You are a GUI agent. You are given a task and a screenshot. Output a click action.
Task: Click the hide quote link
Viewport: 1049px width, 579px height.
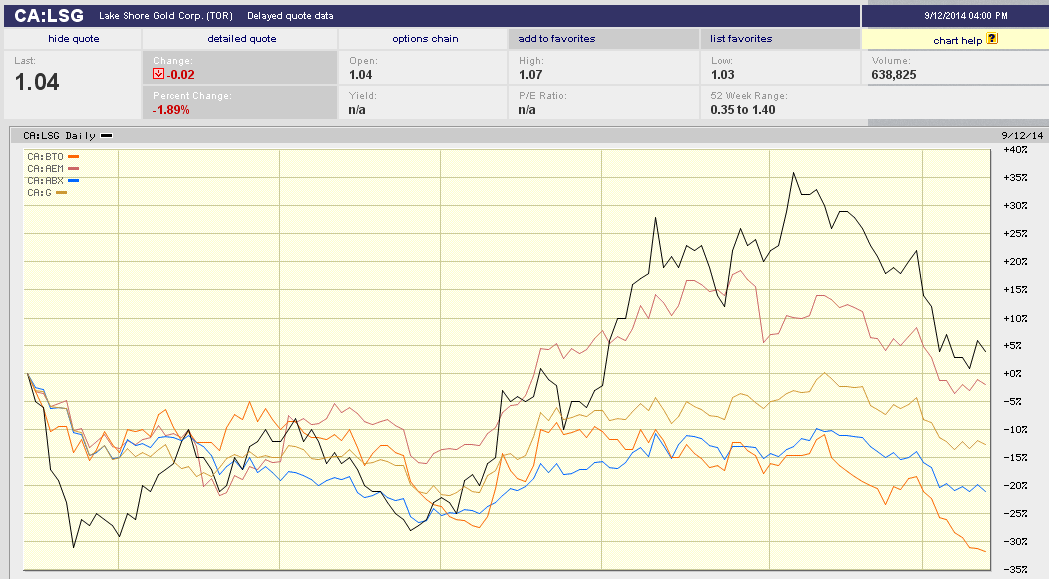[74, 39]
